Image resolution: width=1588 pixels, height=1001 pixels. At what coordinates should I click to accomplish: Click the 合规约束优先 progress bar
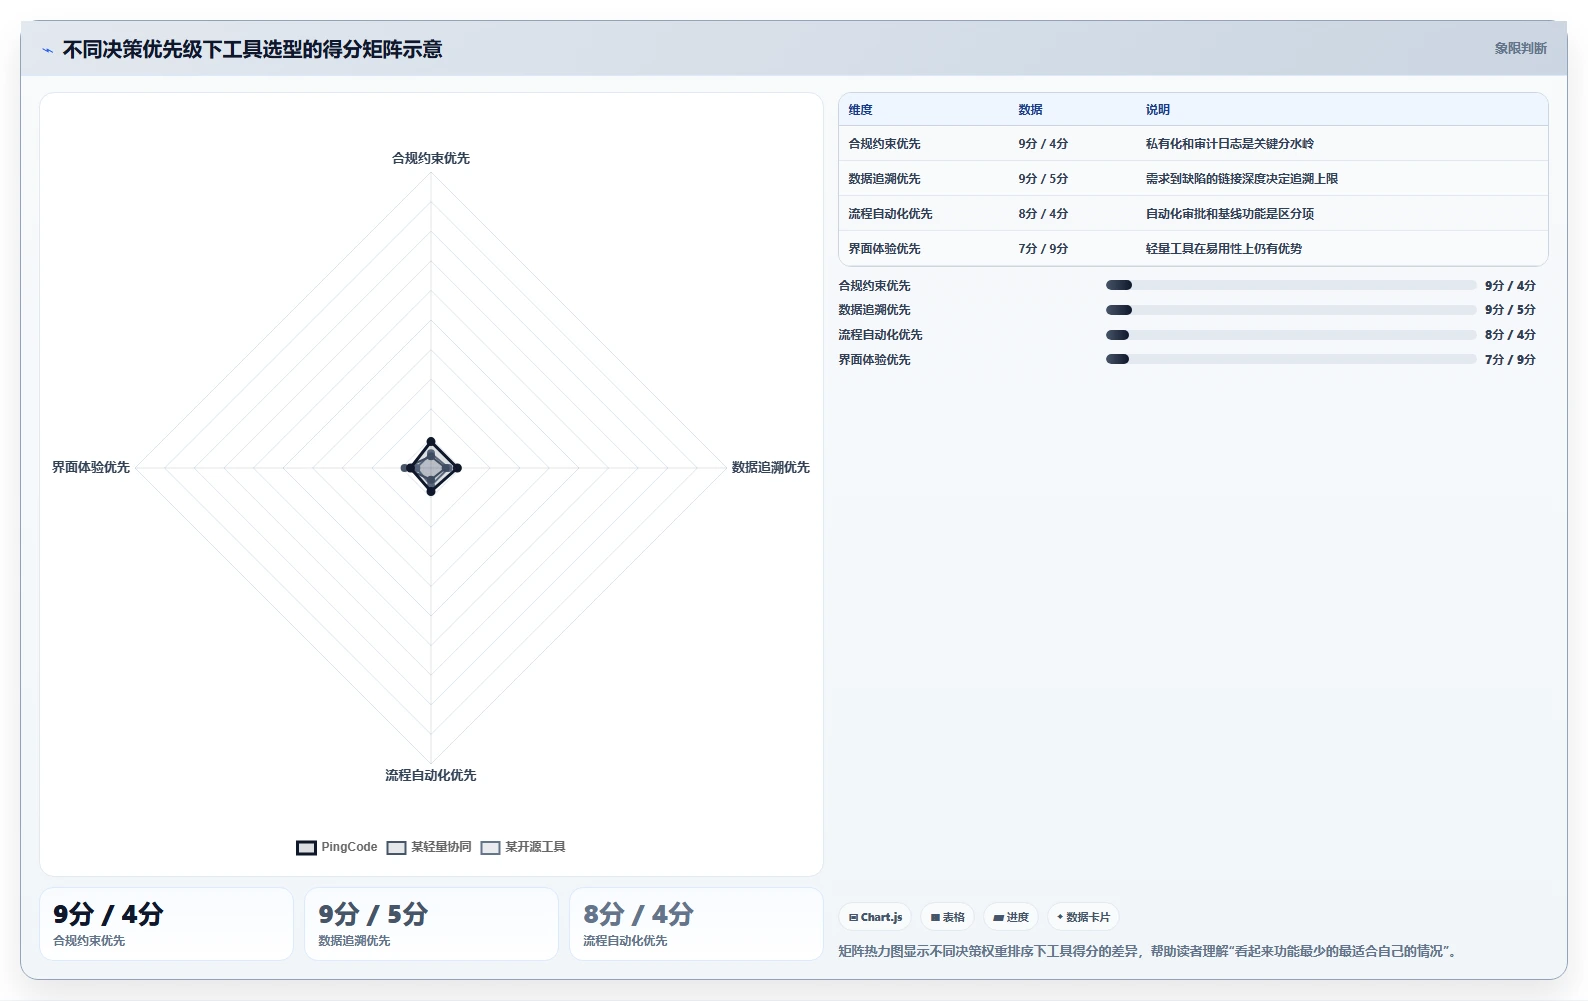pyautogui.click(x=1291, y=285)
